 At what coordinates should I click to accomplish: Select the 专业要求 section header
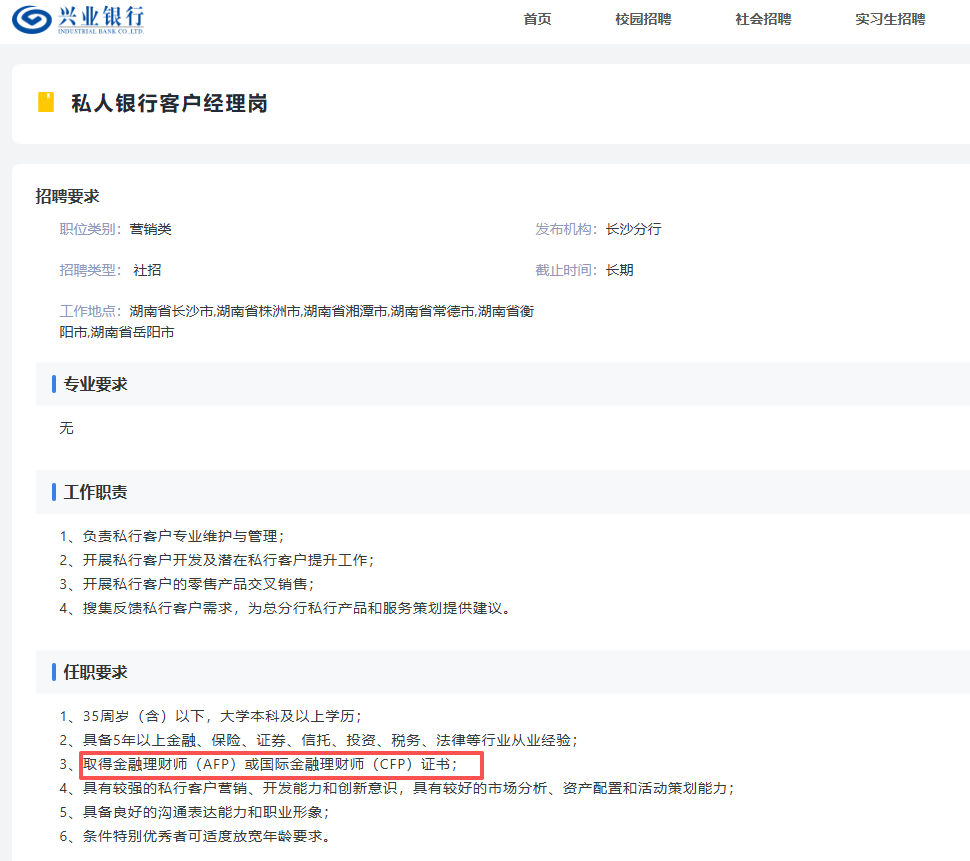click(96, 384)
